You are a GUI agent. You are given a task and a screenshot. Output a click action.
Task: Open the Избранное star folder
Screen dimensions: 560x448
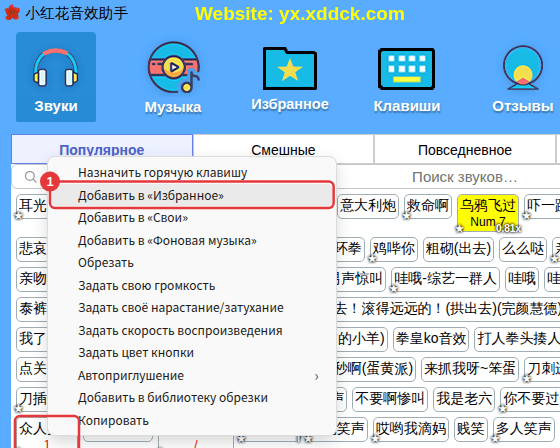pos(290,79)
